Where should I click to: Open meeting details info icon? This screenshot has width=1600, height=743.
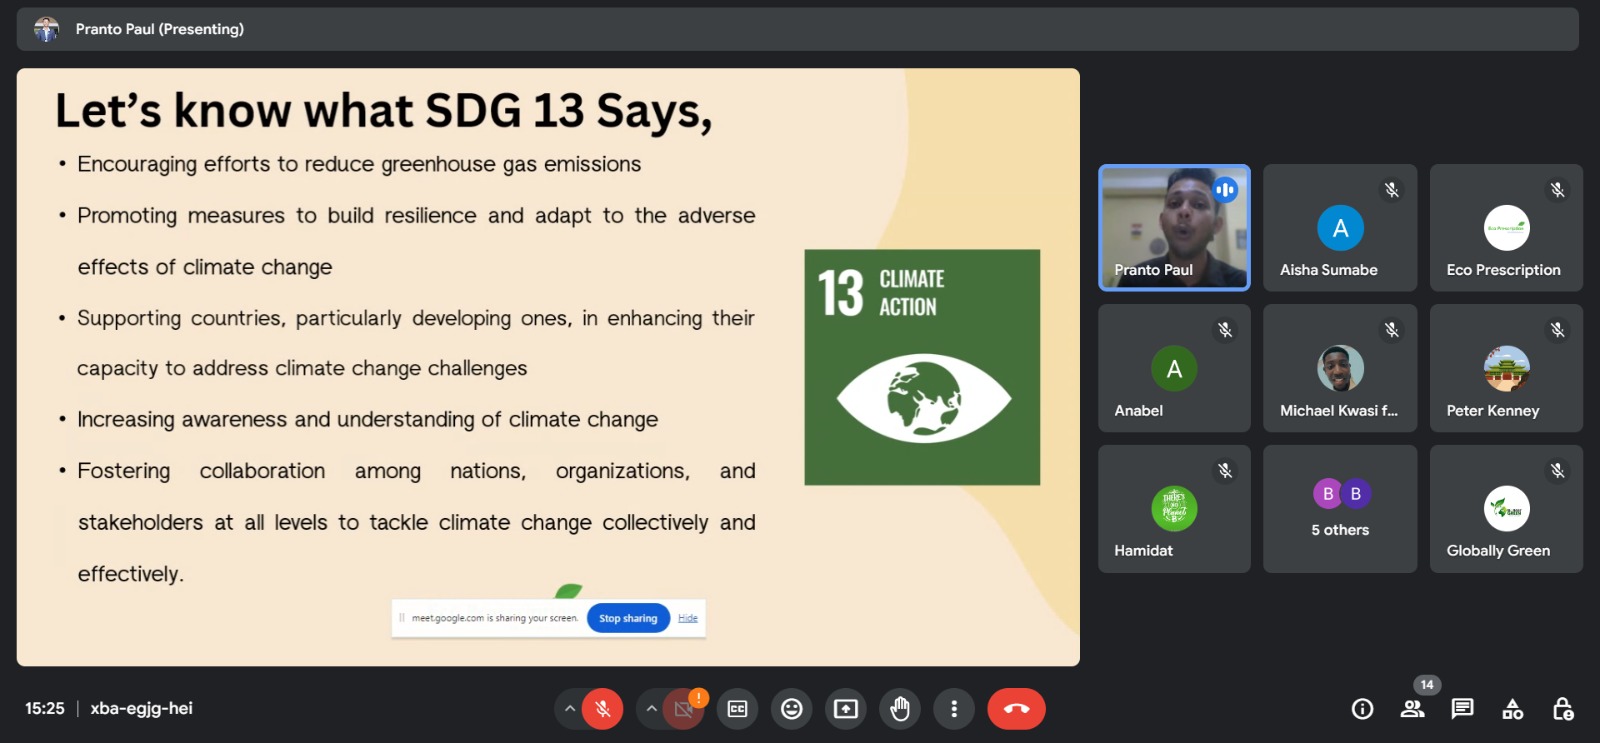(x=1362, y=709)
